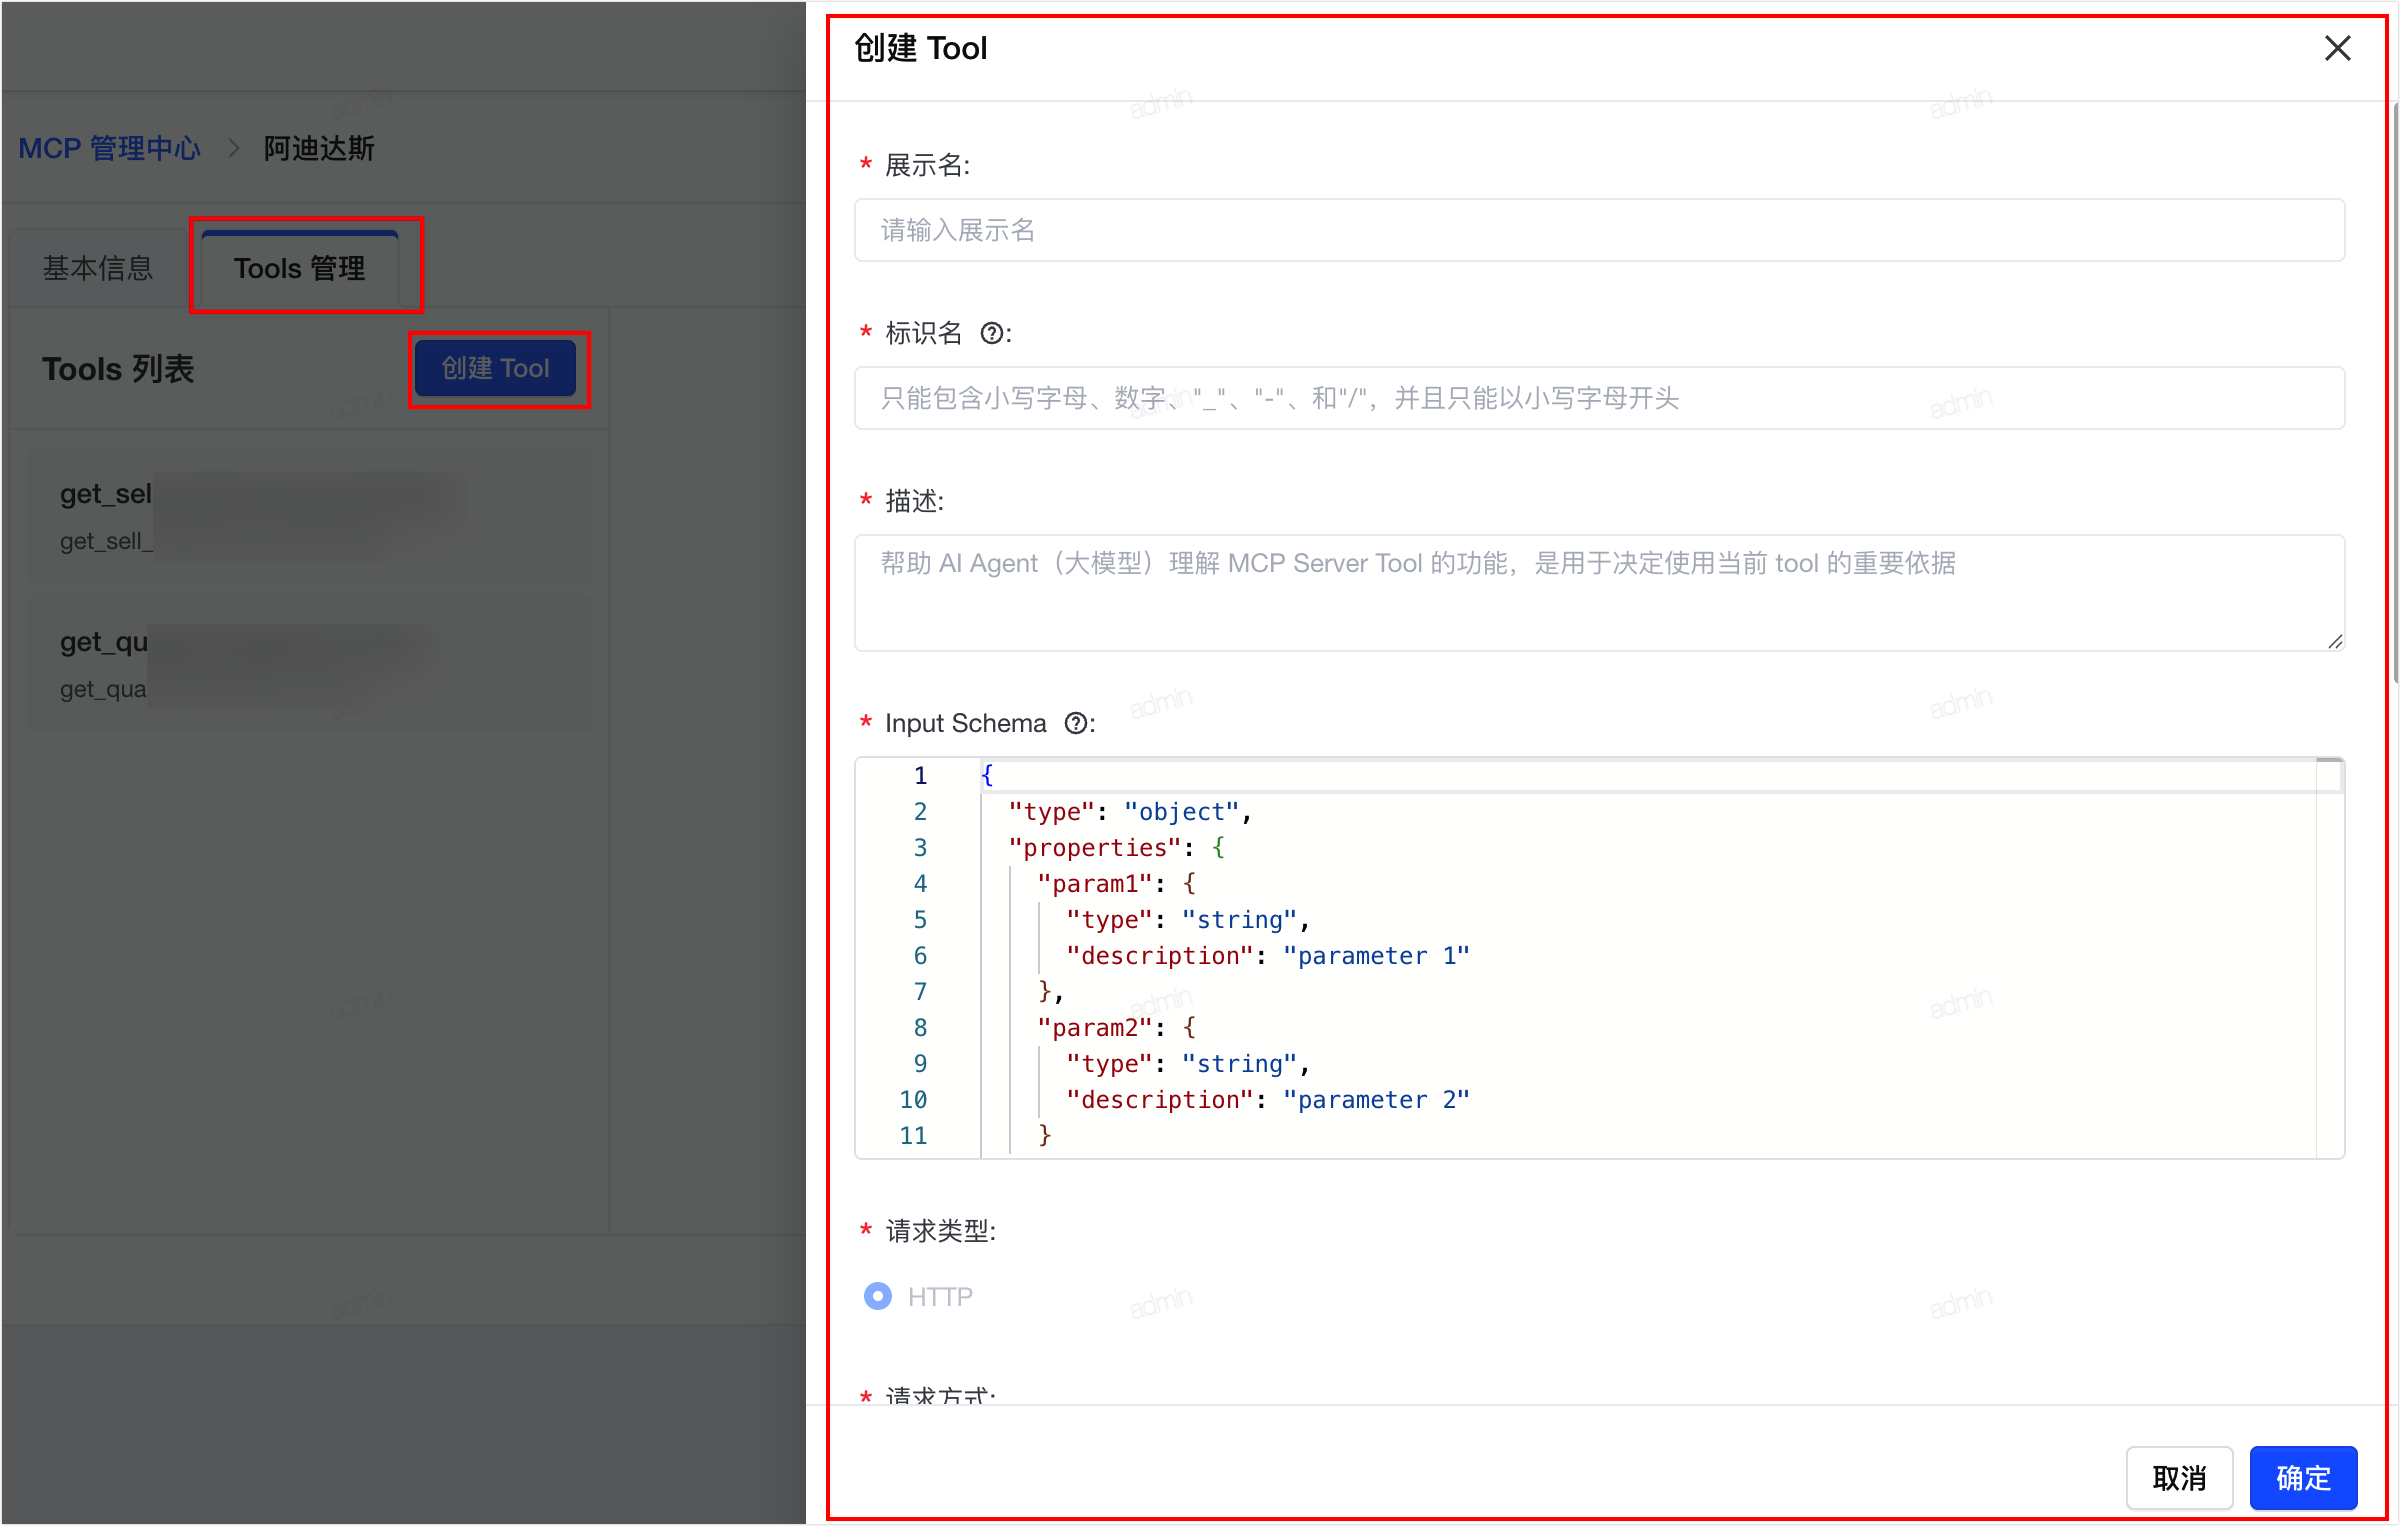Click the 描述 textarea resize handle

2335,642
